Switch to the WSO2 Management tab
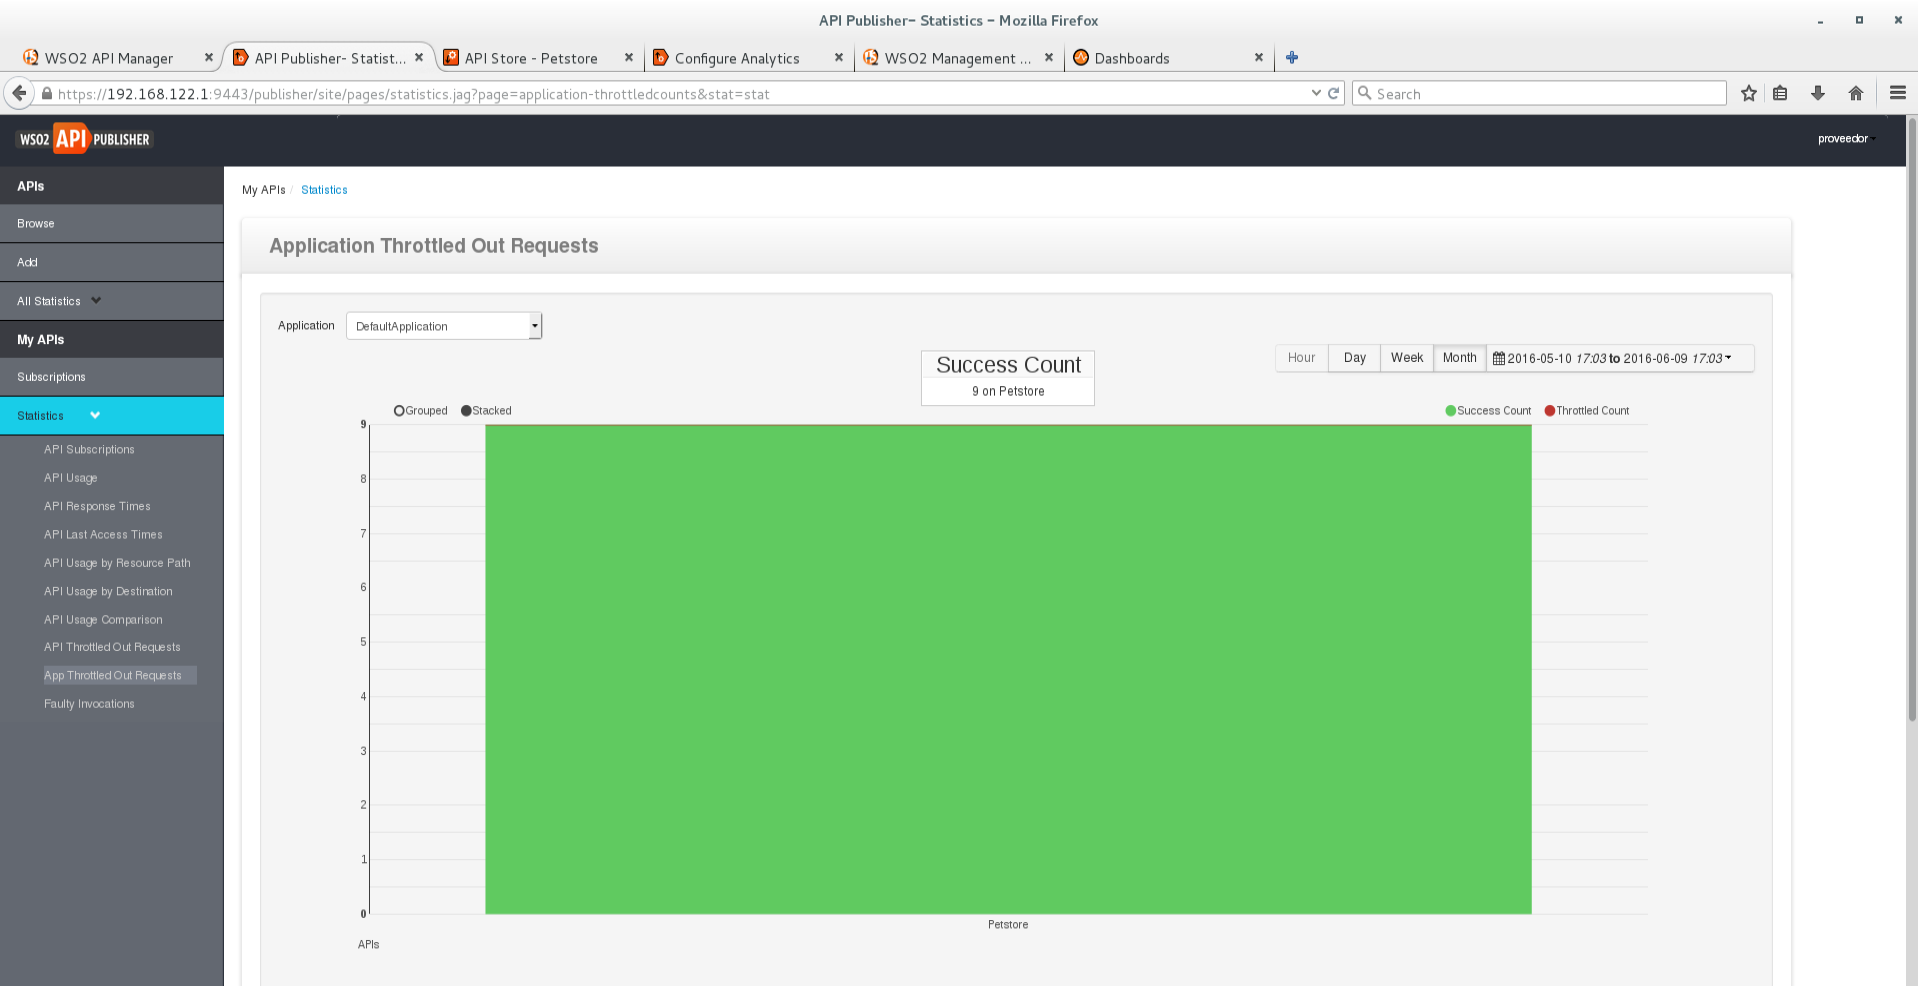The width and height of the screenshot is (1918, 986). tap(957, 58)
